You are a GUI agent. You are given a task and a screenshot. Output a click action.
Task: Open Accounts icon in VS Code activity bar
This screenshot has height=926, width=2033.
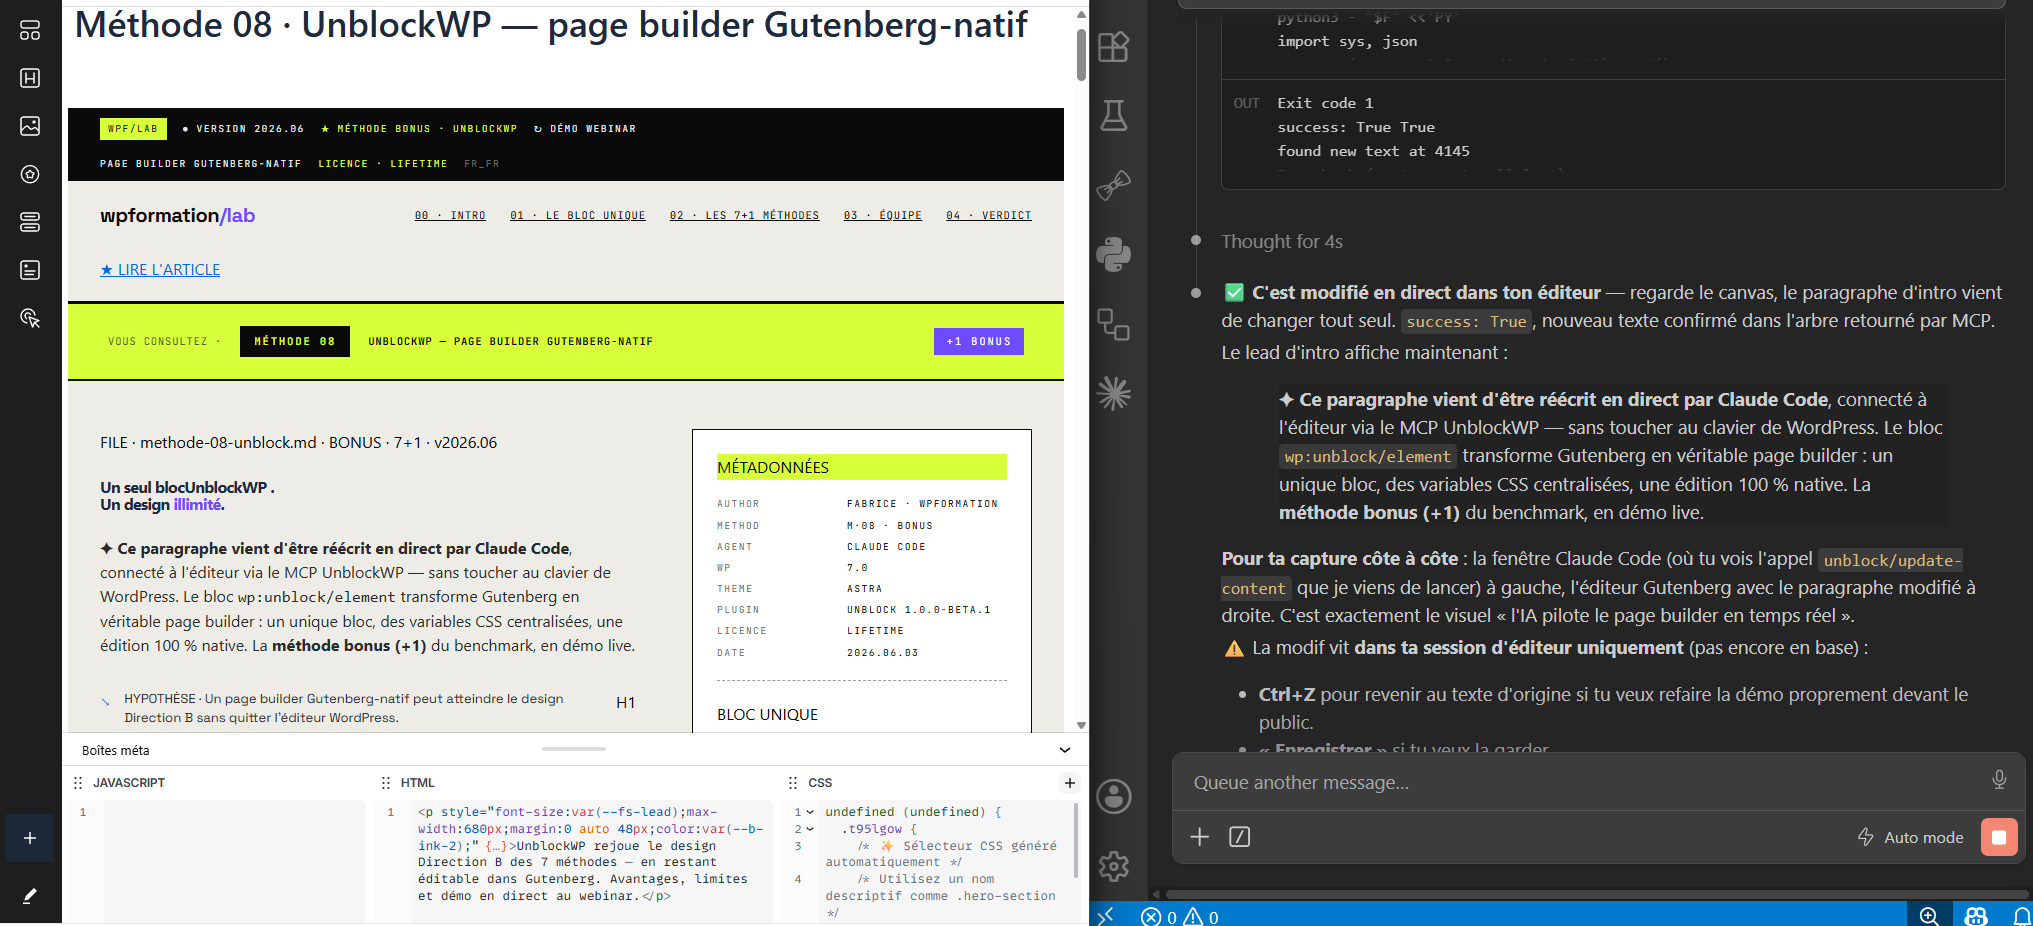click(1114, 797)
